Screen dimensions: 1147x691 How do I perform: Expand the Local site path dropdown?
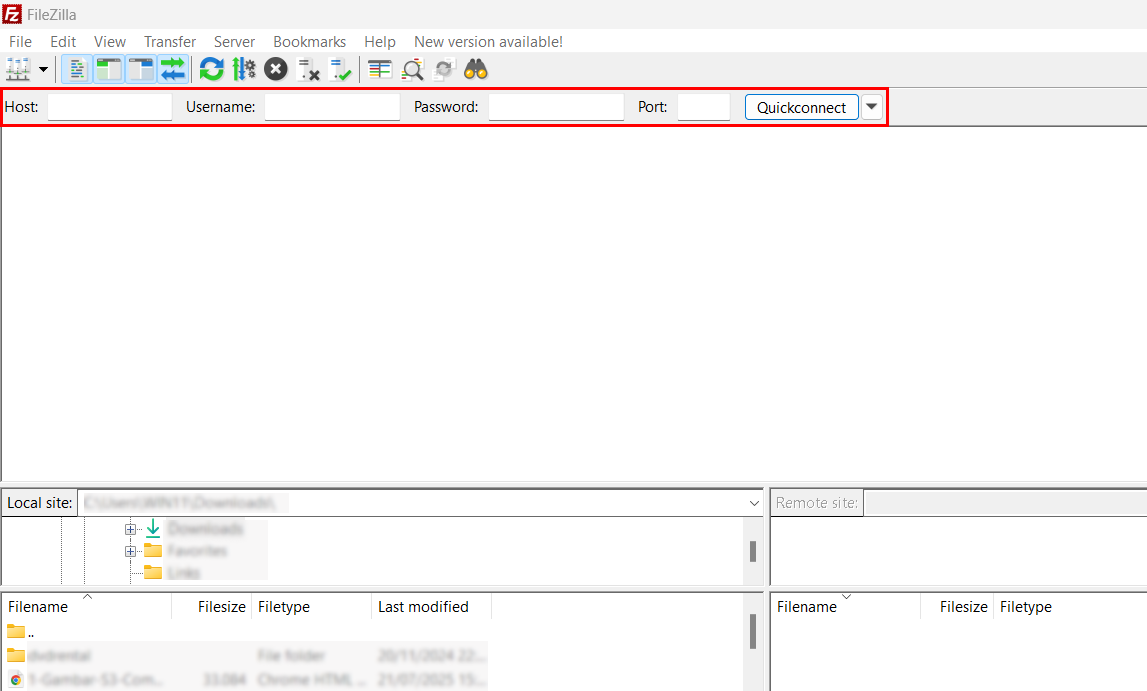point(754,503)
